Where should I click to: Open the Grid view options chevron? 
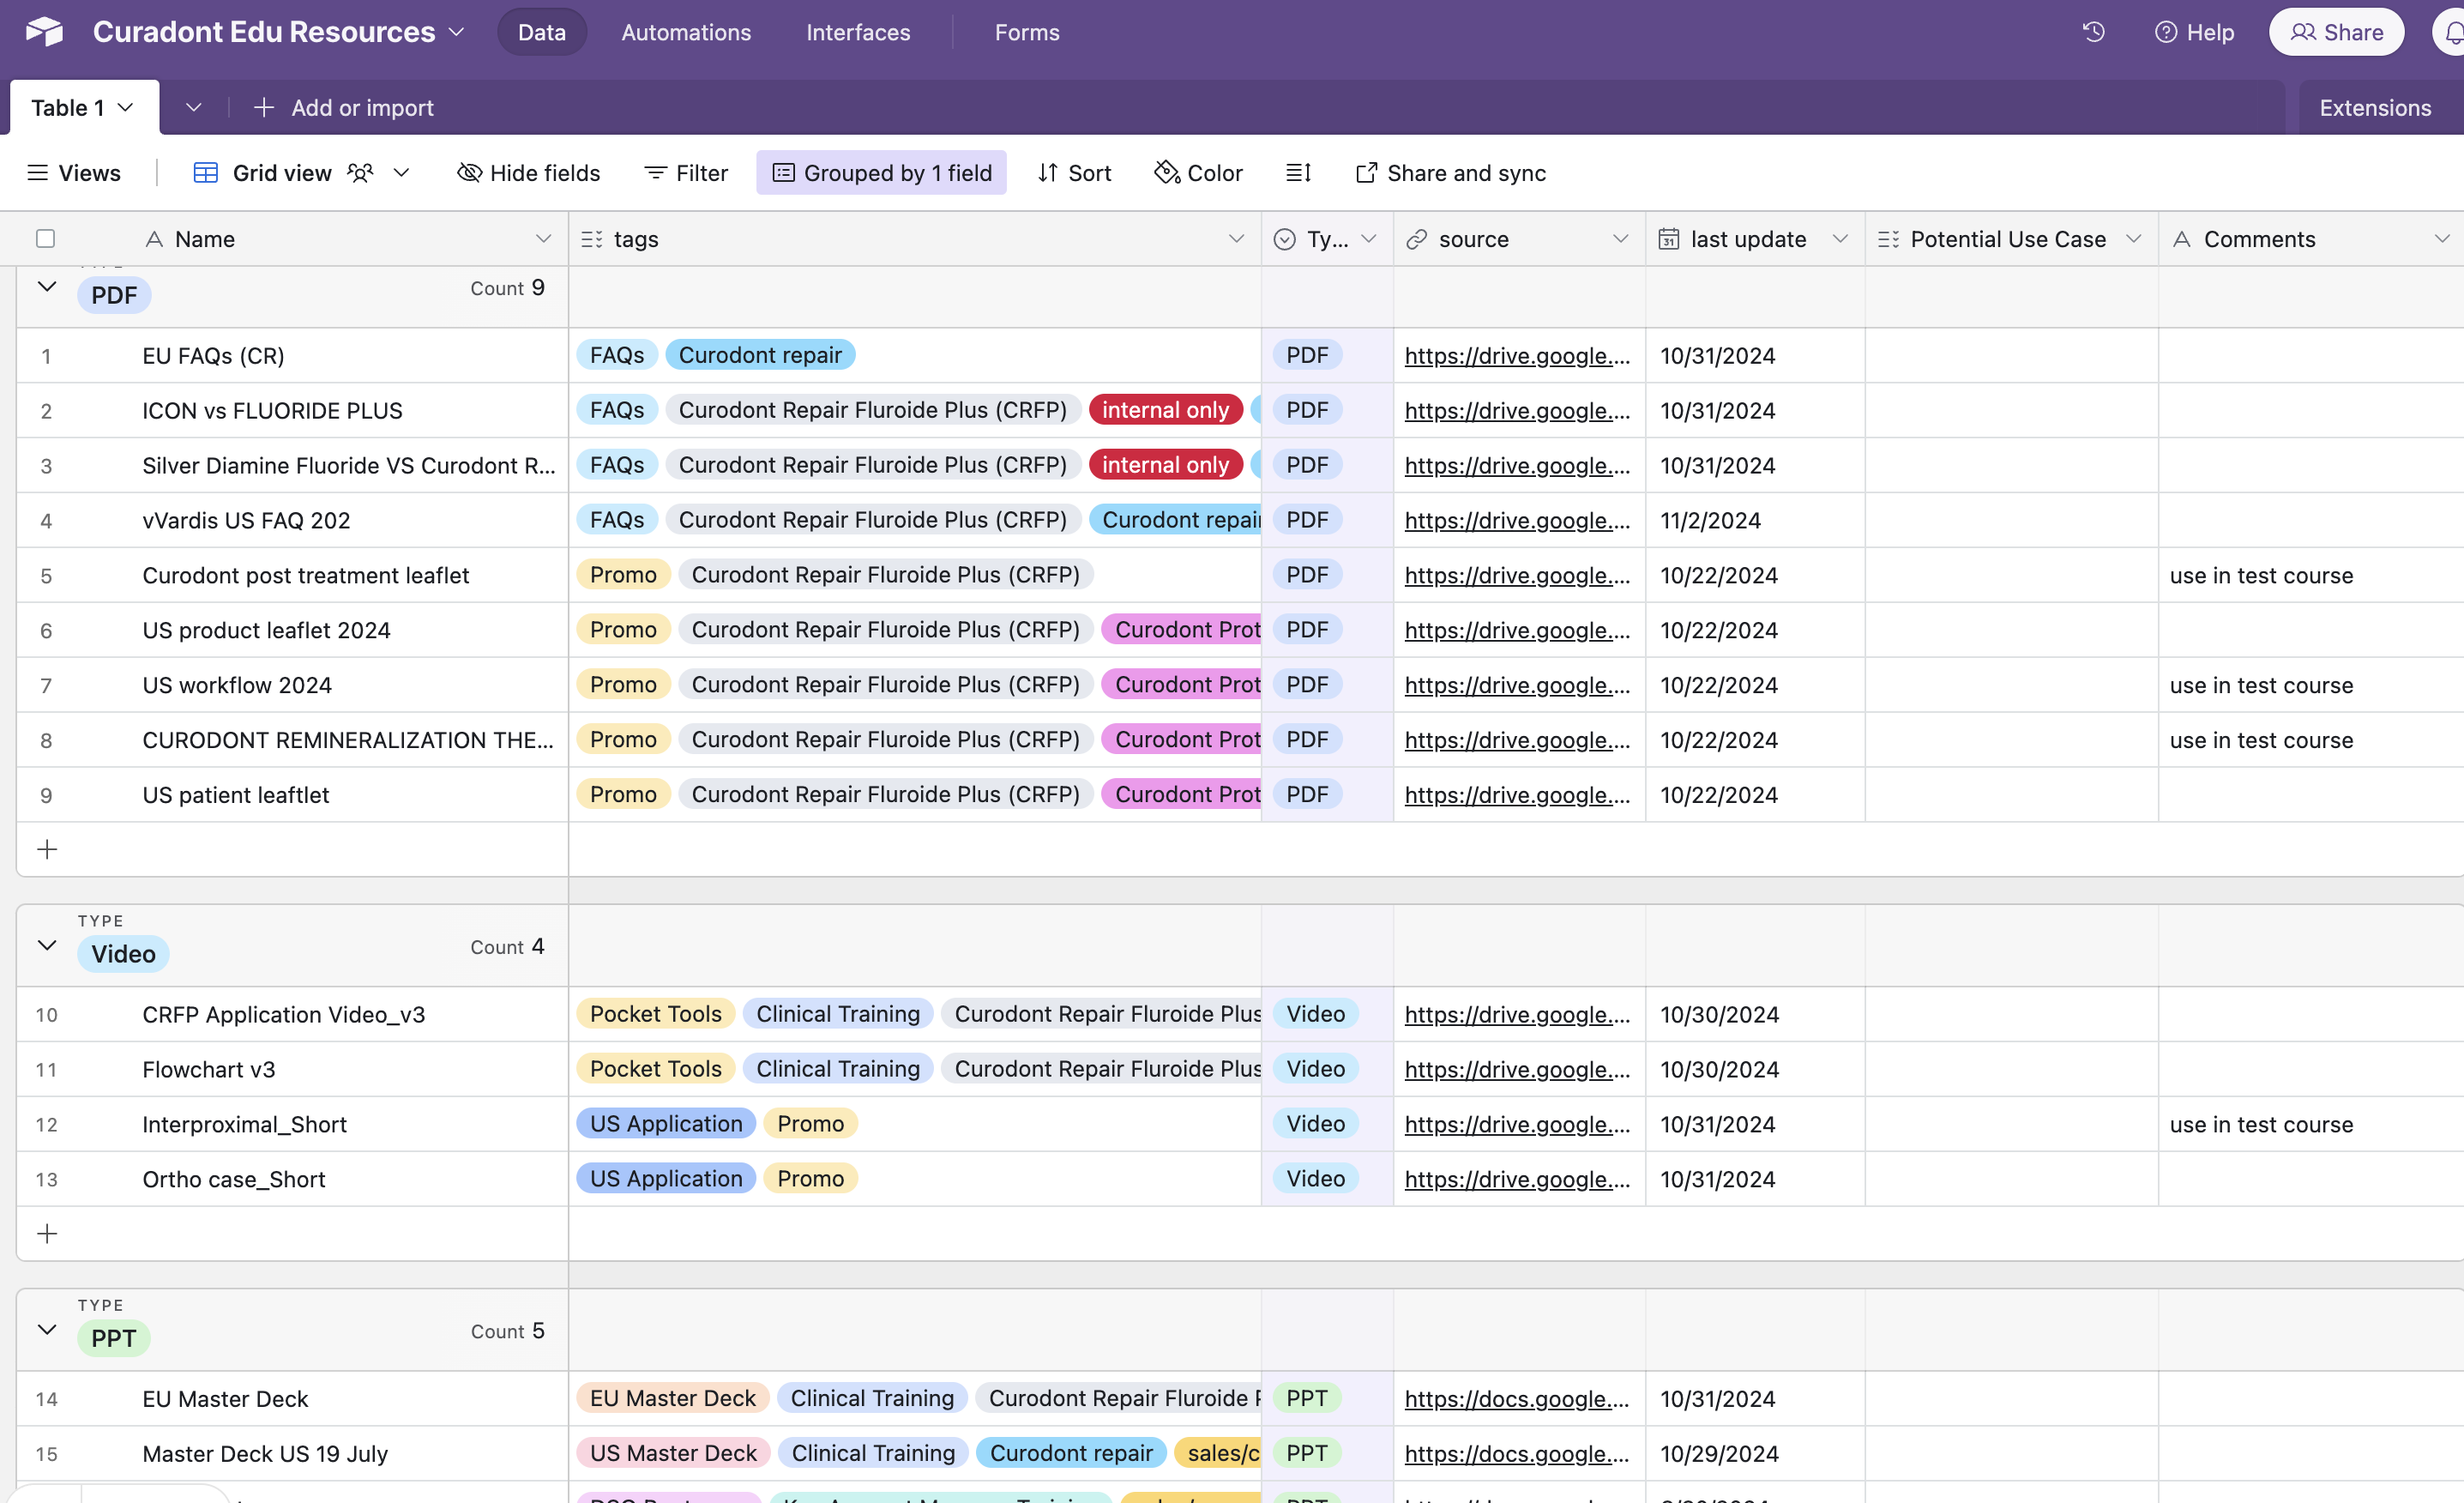click(401, 173)
